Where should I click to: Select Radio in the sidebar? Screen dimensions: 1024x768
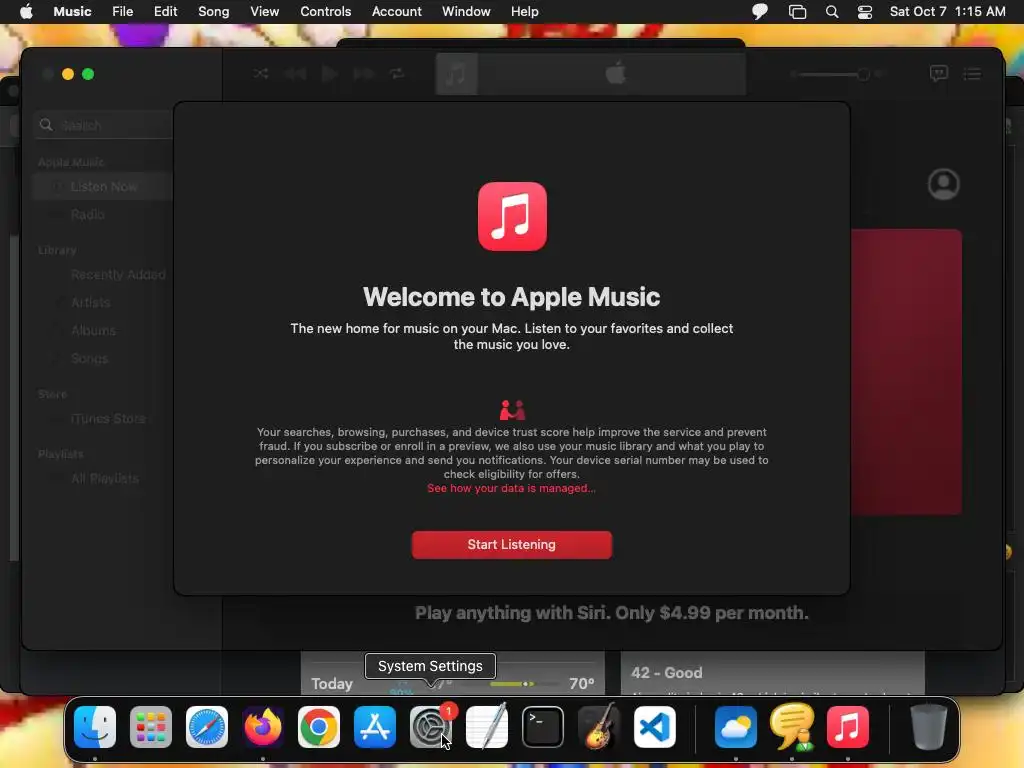88,214
